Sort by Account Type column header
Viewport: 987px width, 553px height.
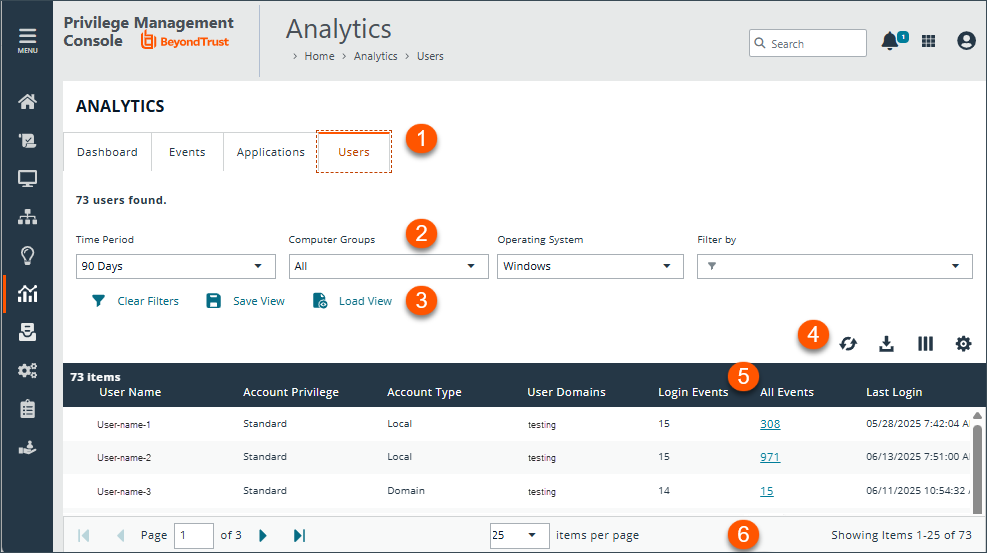[424, 392]
